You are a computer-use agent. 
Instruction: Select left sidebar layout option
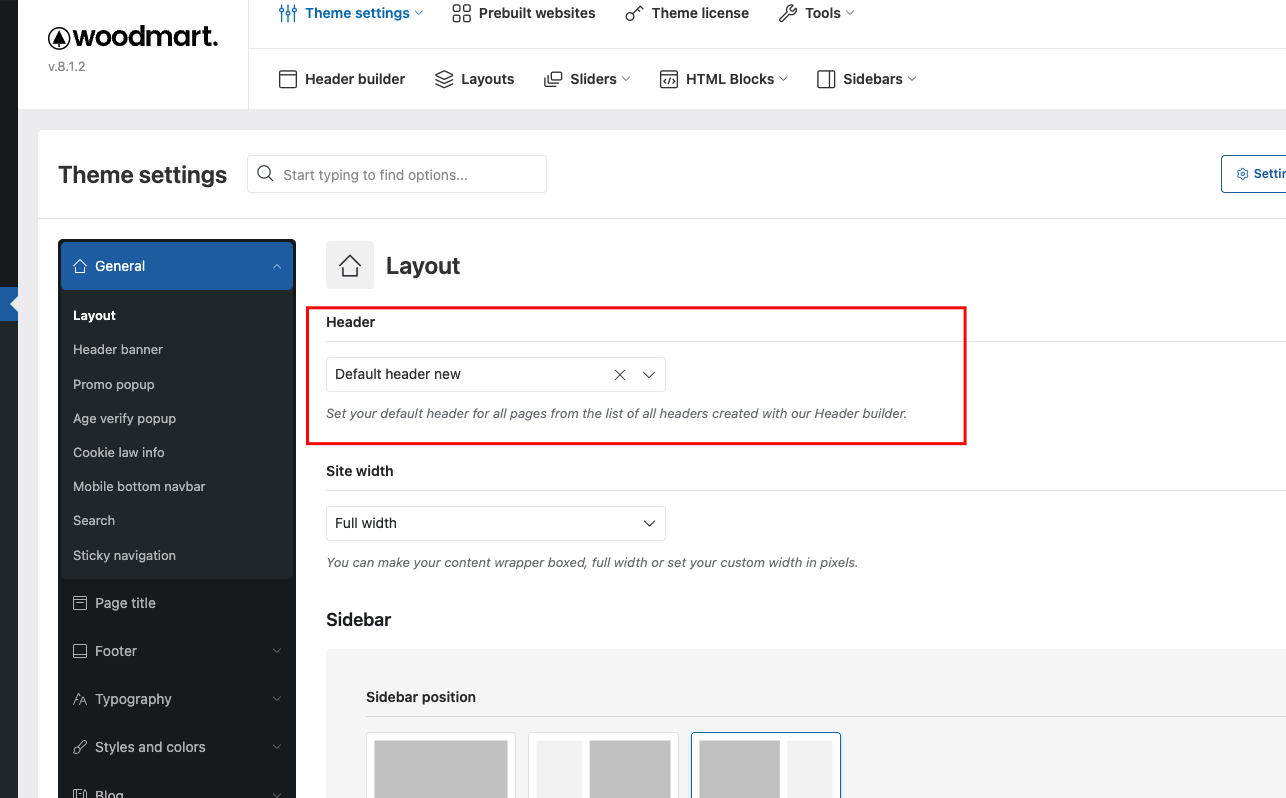pyautogui.click(x=603, y=766)
